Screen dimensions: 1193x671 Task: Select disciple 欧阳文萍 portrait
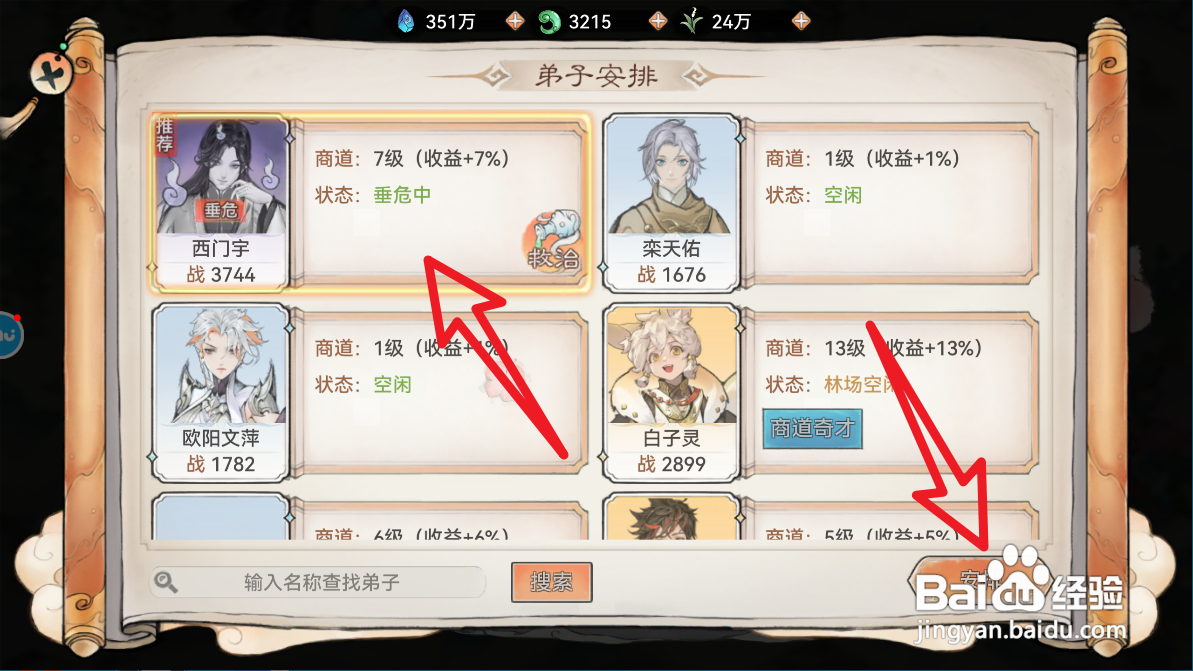[221, 393]
